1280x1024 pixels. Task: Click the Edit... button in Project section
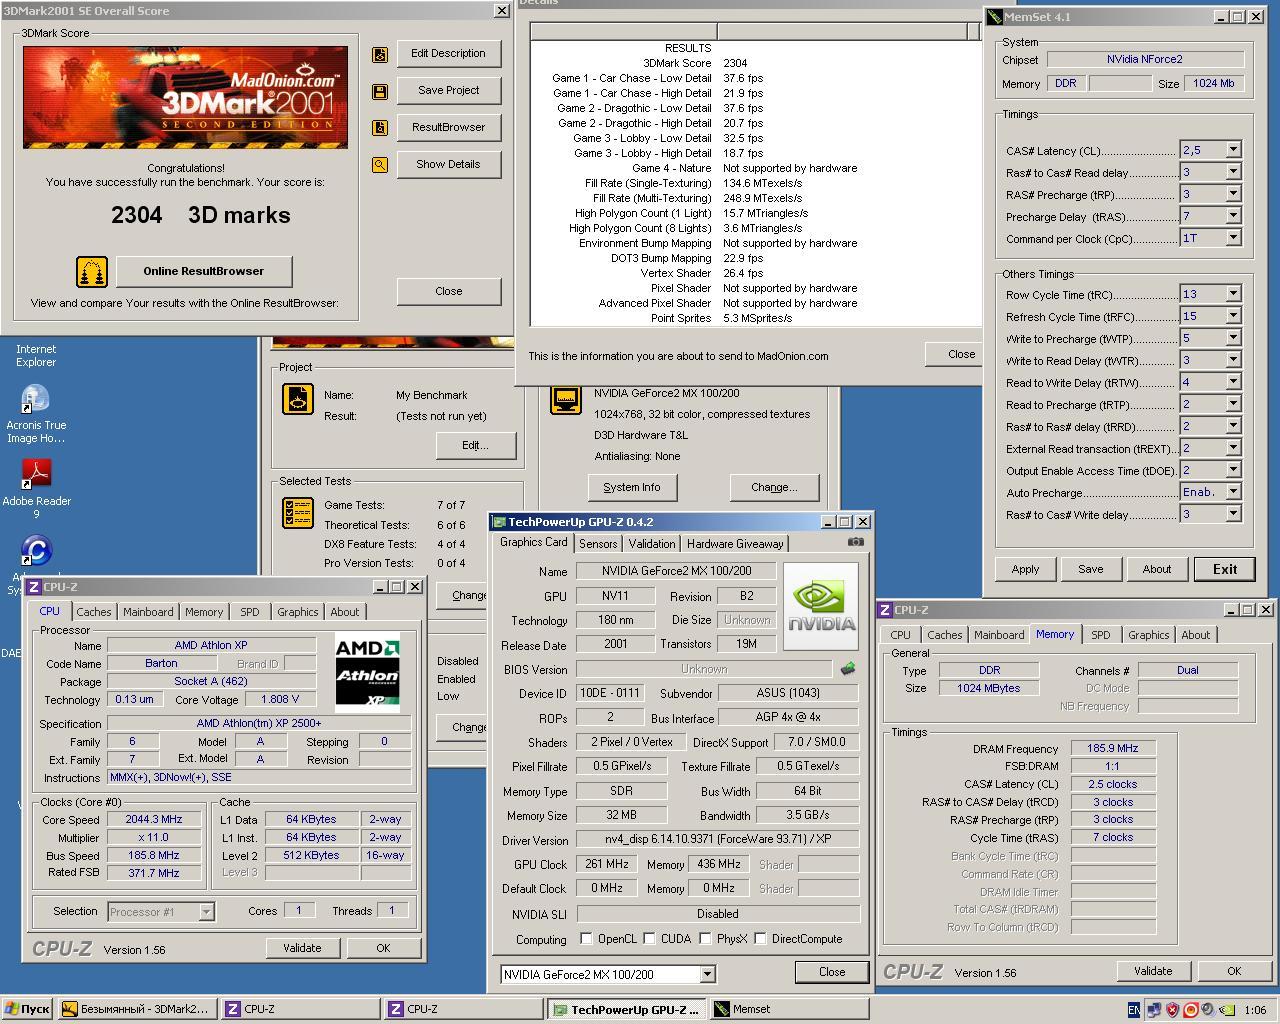tap(475, 445)
